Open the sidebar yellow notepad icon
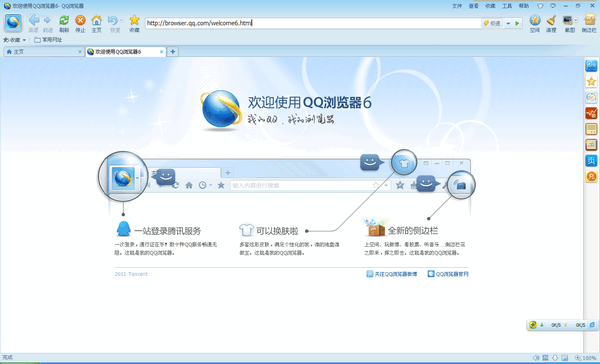 point(591,129)
